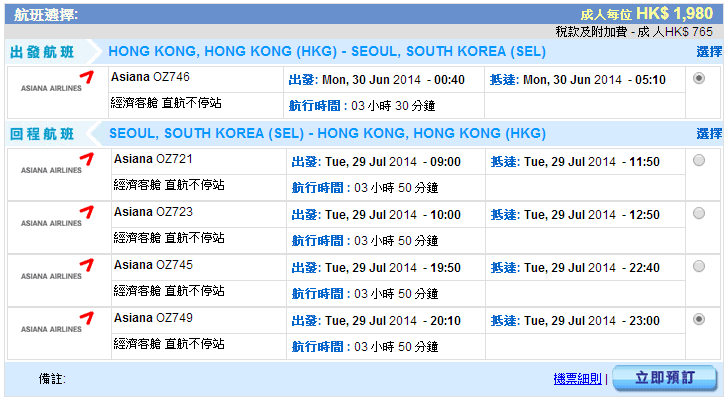
Task: Click the 出發航班 departure flight header tab
Action: tap(42, 52)
